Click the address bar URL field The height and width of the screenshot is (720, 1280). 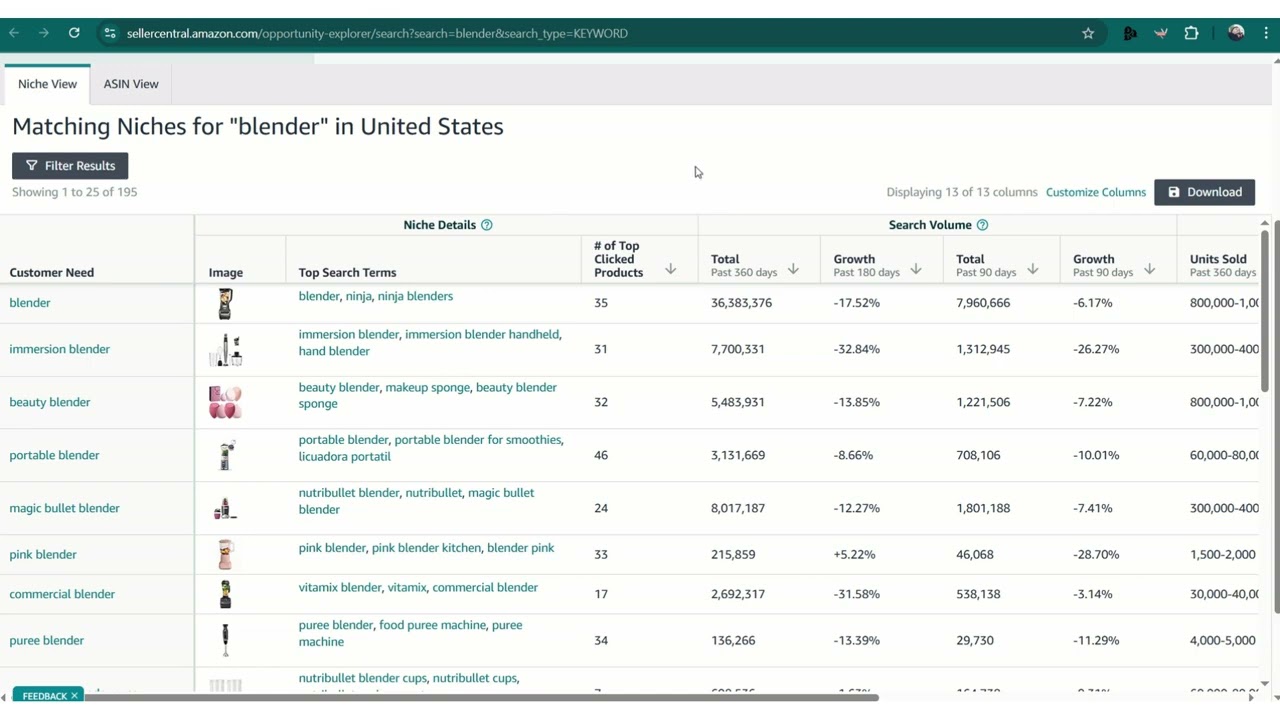600,33
